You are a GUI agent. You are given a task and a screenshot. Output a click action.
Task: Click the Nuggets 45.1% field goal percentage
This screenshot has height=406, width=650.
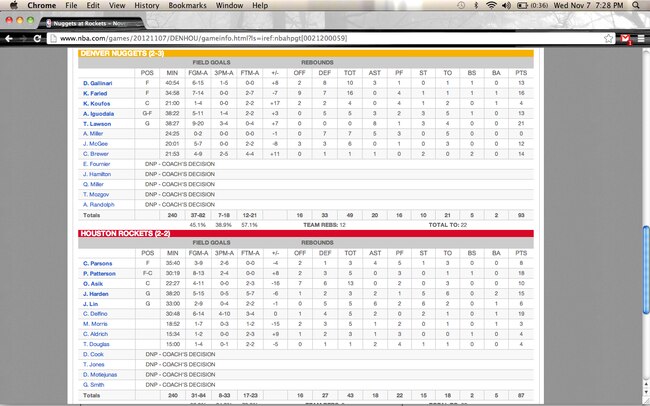click(198, 225)
